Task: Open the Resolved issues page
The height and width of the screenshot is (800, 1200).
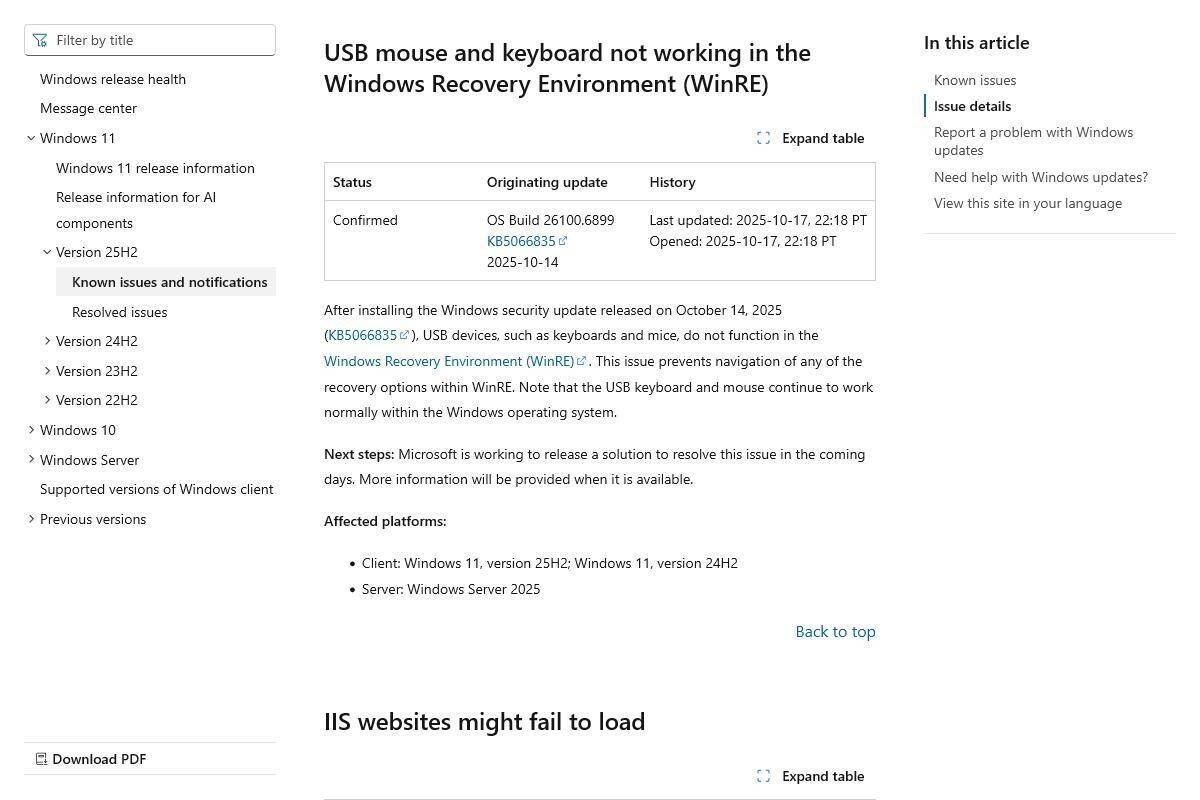Action: point(119,312)
